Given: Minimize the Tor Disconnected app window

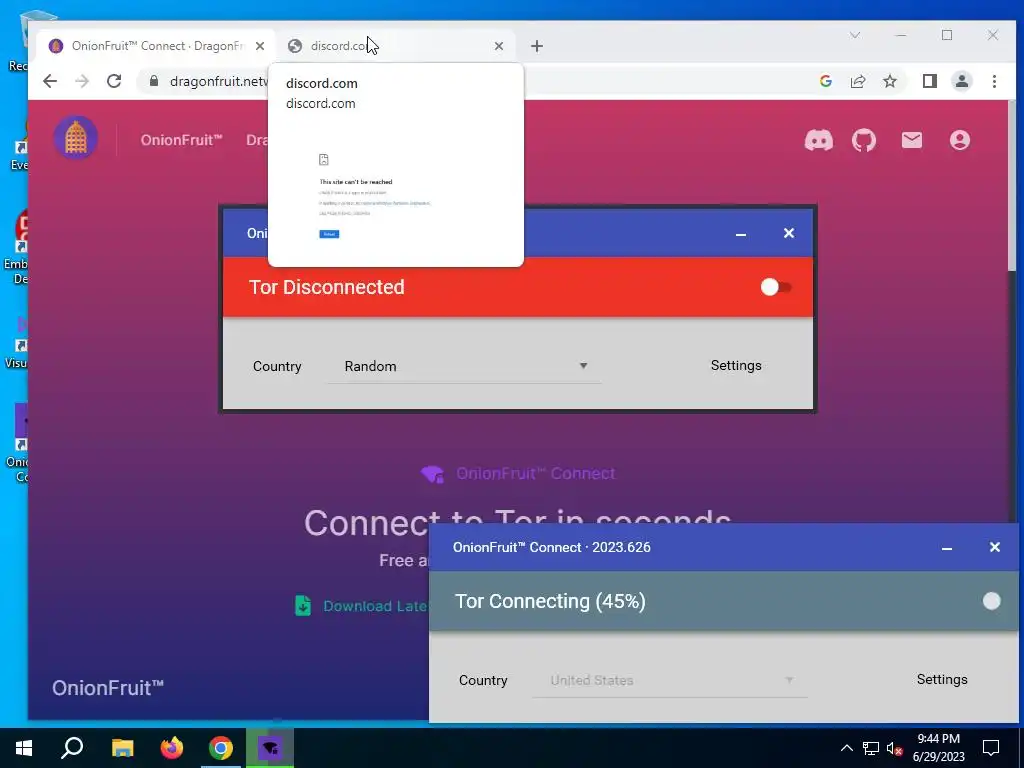Looking at the screenshot, I should tap(741, 234).
